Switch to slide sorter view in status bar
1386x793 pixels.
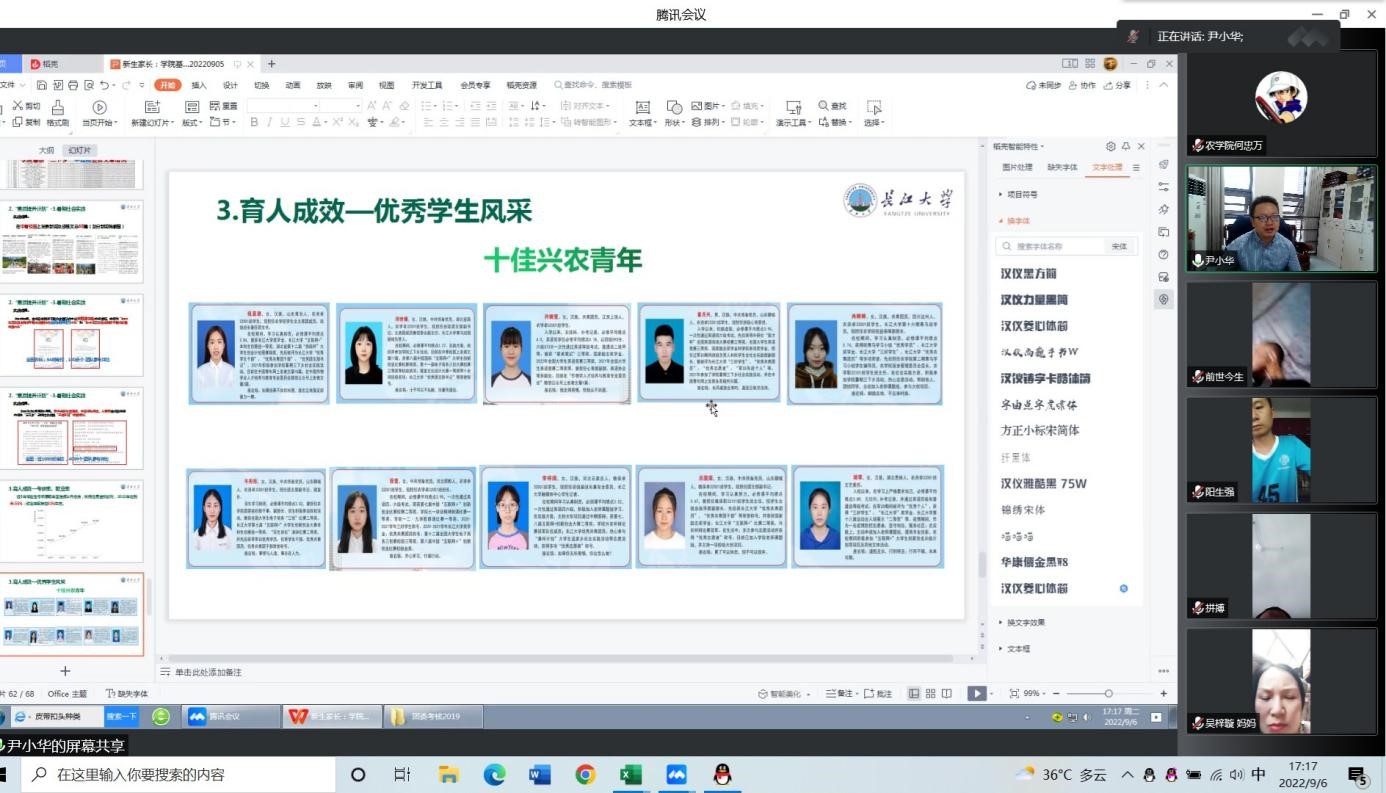[x=930, y=693]
